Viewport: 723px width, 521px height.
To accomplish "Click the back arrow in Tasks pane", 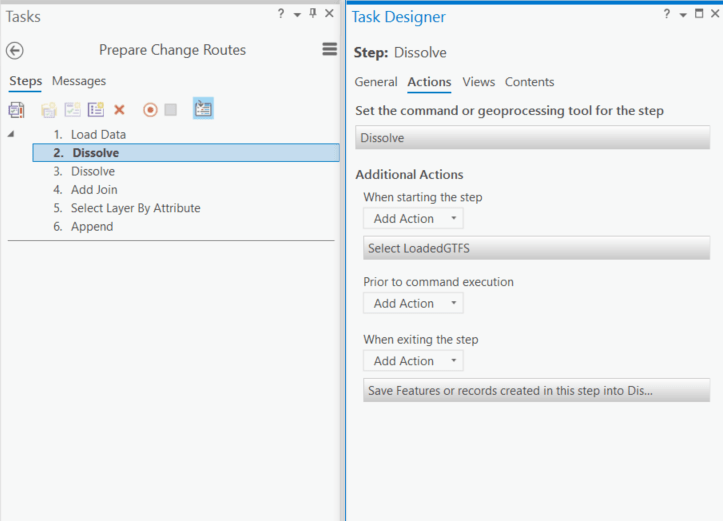I will pos(15,51).
